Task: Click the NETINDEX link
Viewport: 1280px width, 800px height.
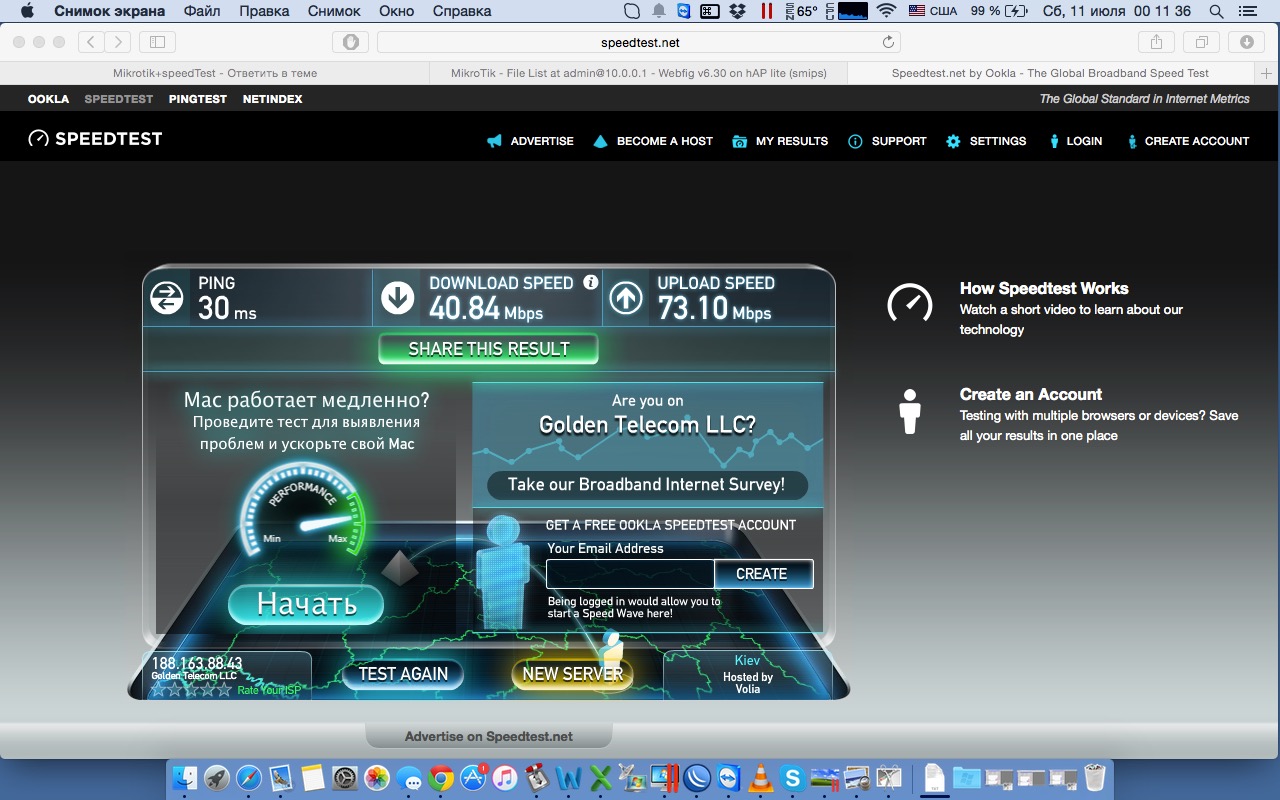Action: [x=272, y=99]
